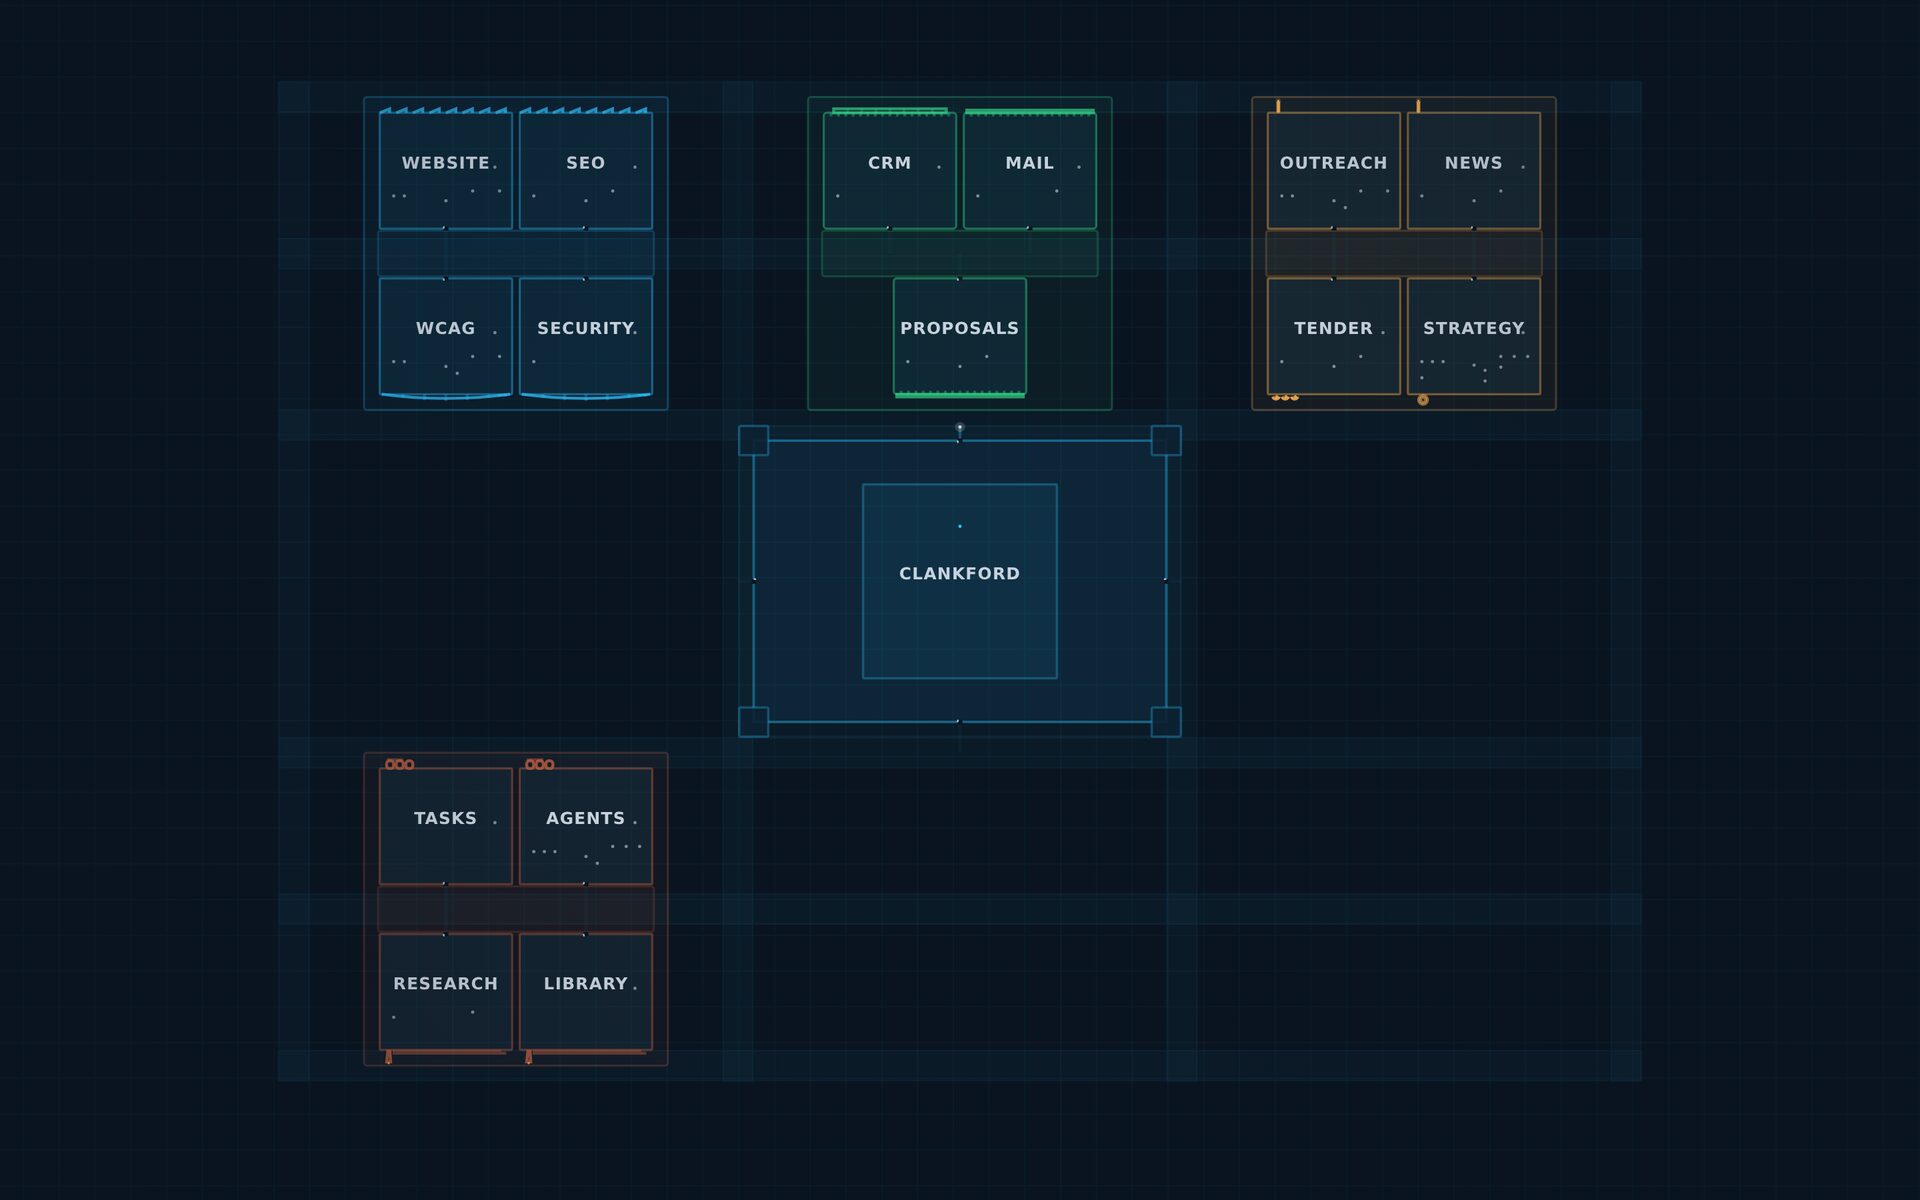Screen dimensions: 1920x1200
Task: Select the SECURITY room tile
Action: tap(586, 336)
